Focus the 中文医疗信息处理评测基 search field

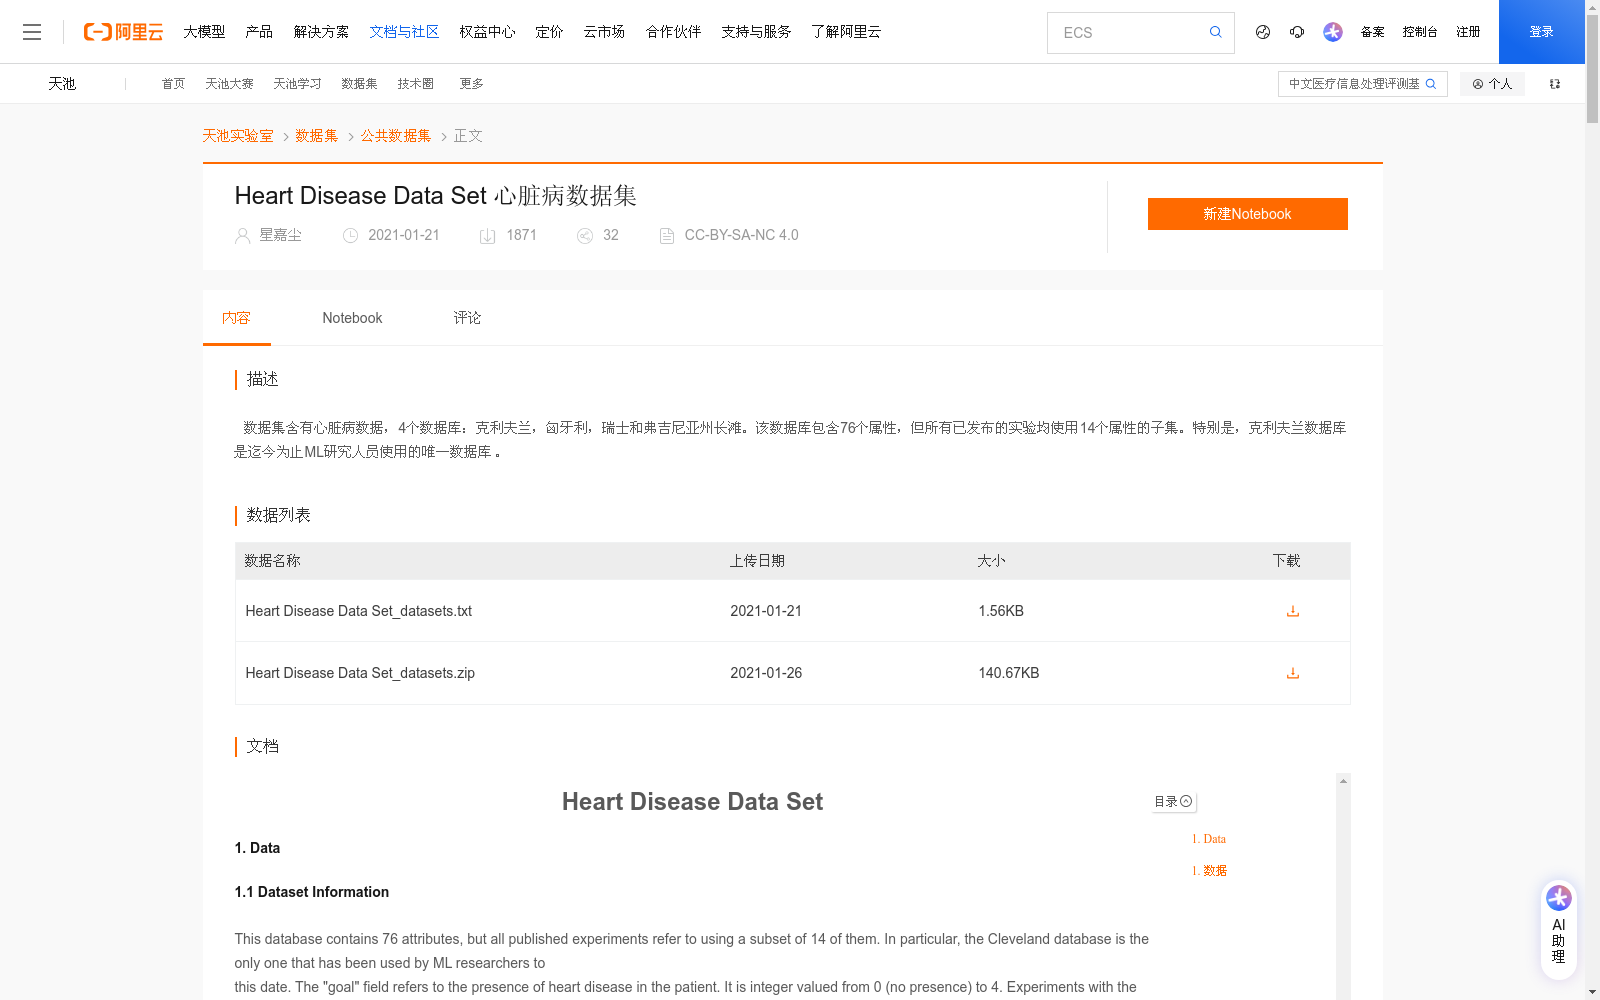pos(1354,84)
